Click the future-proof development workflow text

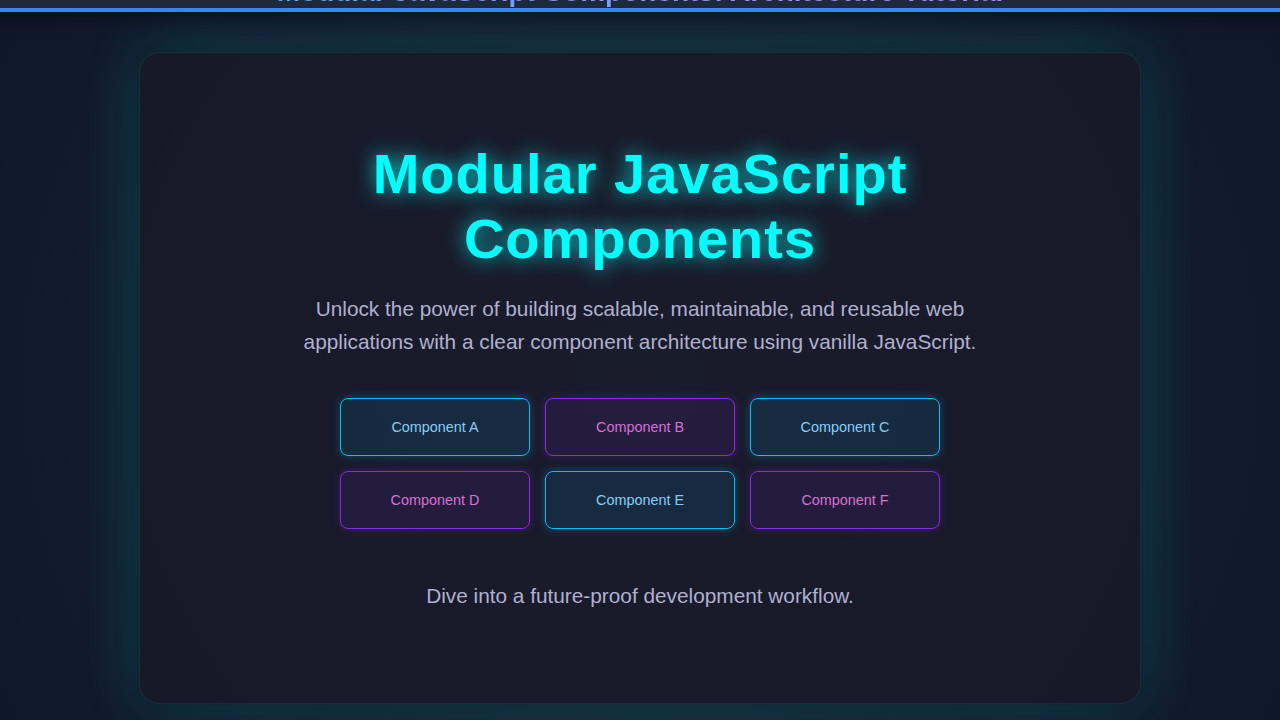point(639,595)
